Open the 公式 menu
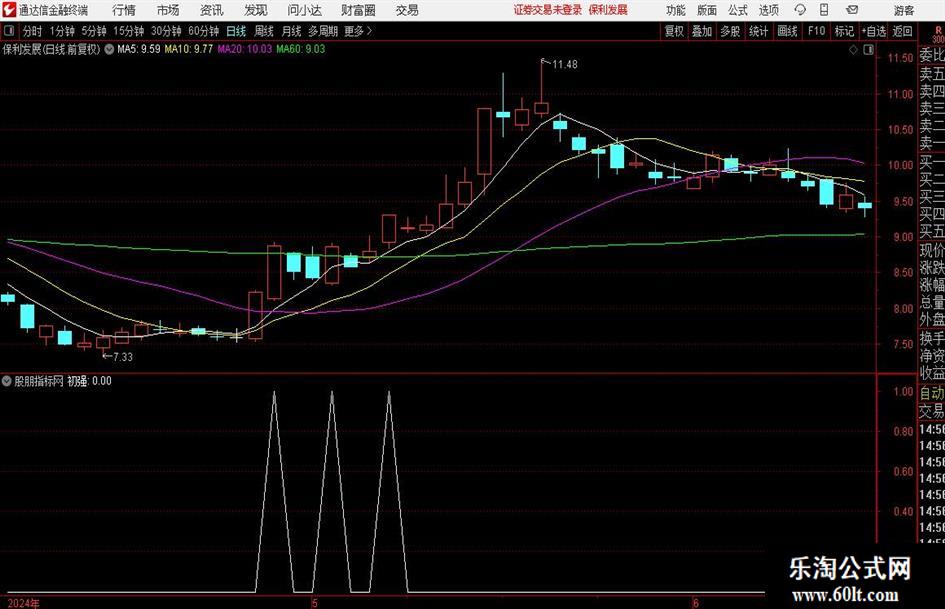The image size is (945, 609). point(738,10)
